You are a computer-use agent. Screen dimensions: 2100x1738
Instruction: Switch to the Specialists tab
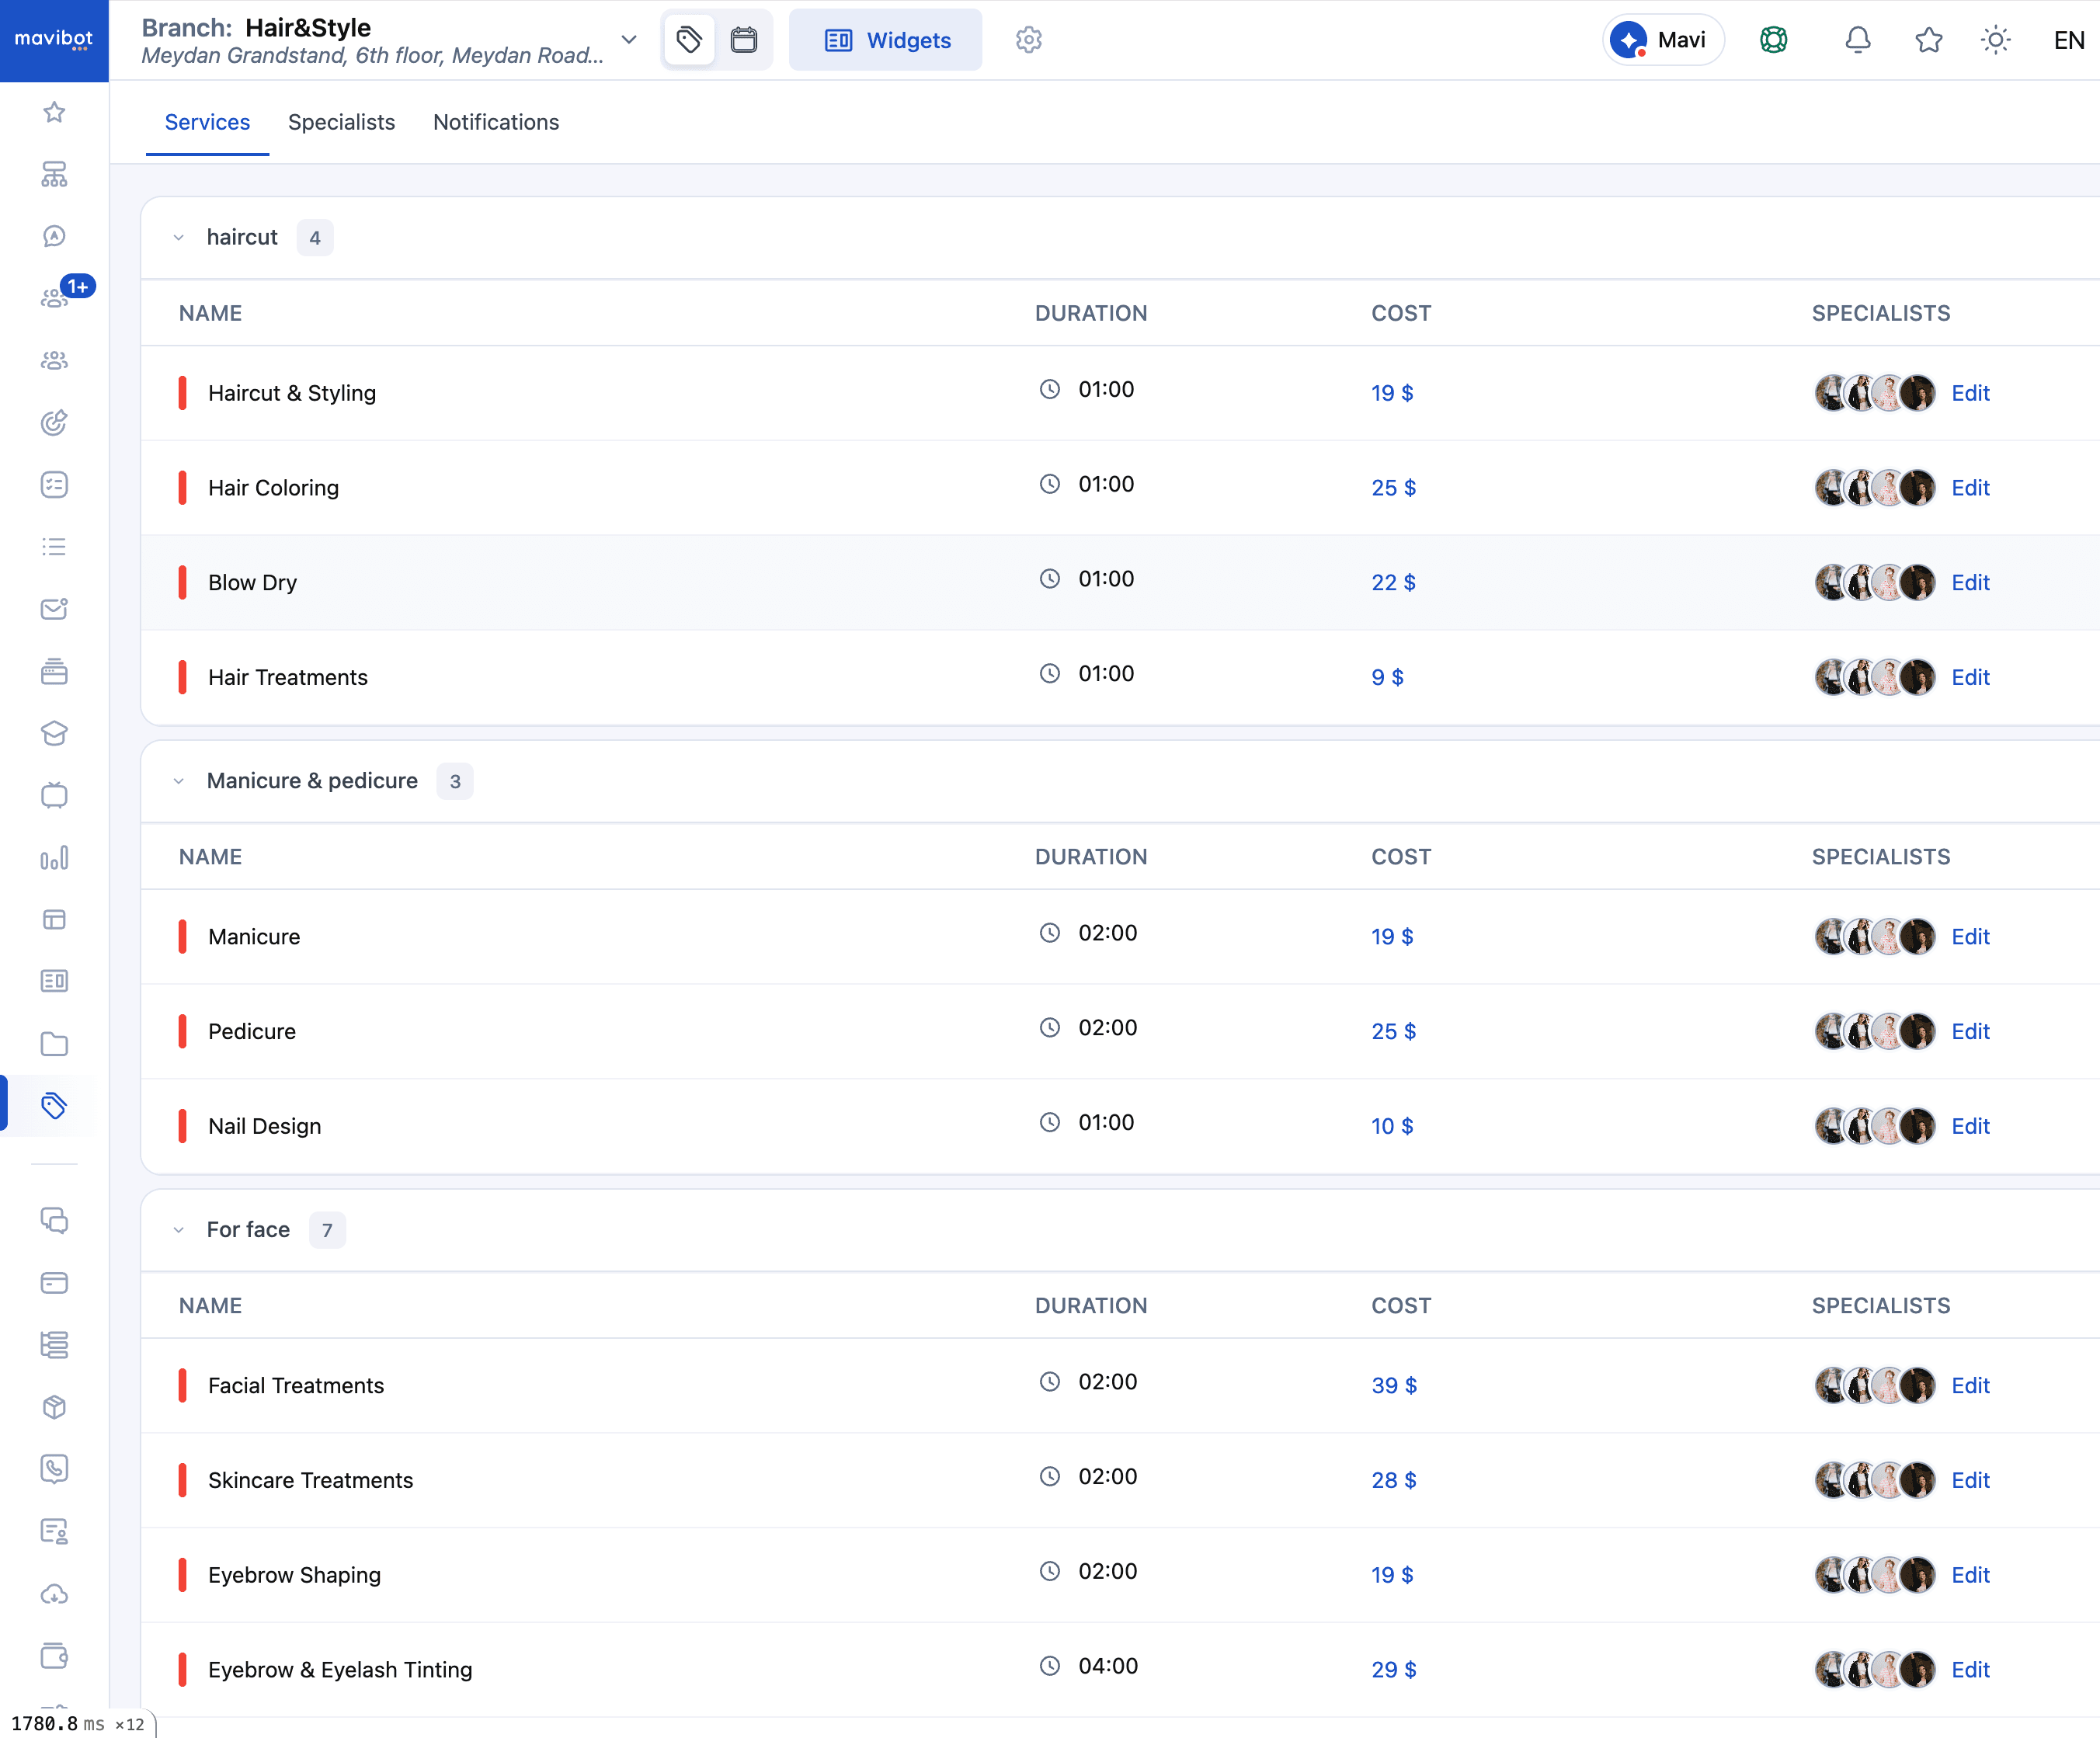[341, 122]
